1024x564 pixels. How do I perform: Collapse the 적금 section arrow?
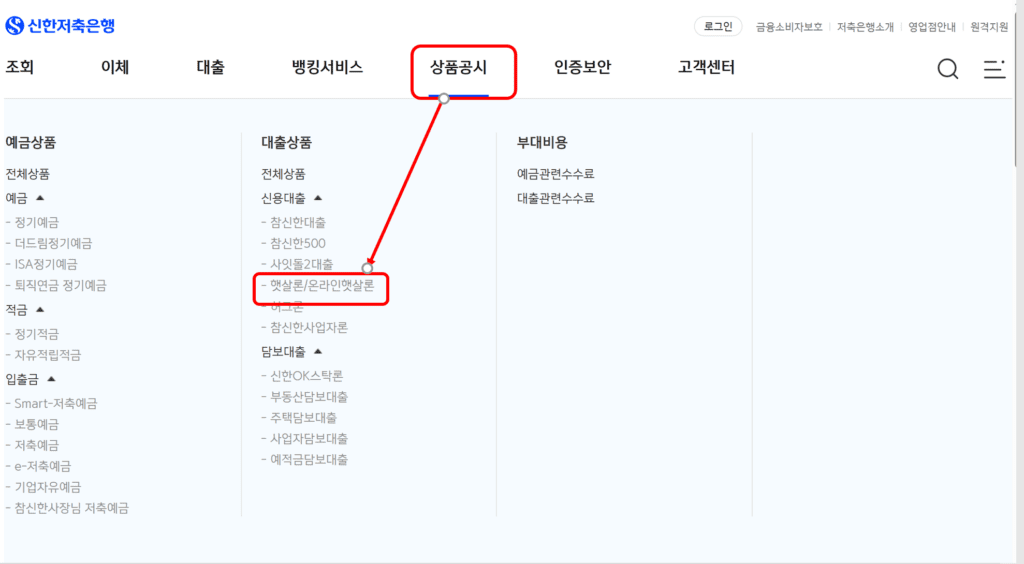40,309
